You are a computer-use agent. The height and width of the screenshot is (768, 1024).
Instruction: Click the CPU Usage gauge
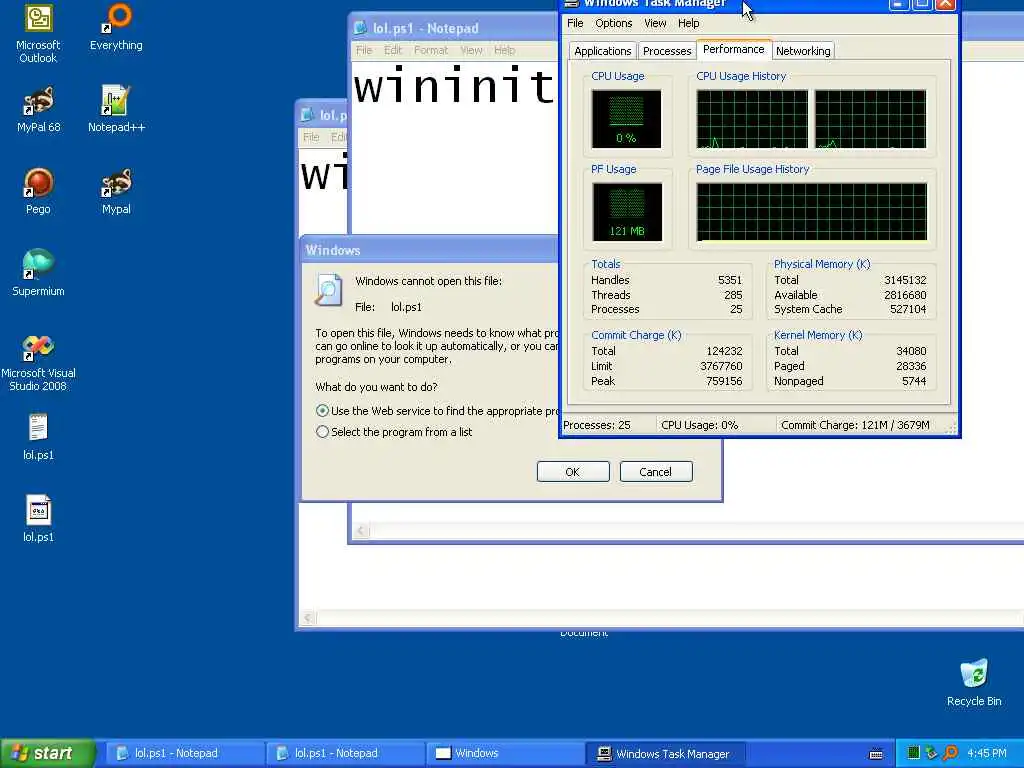tap(626, 119)
